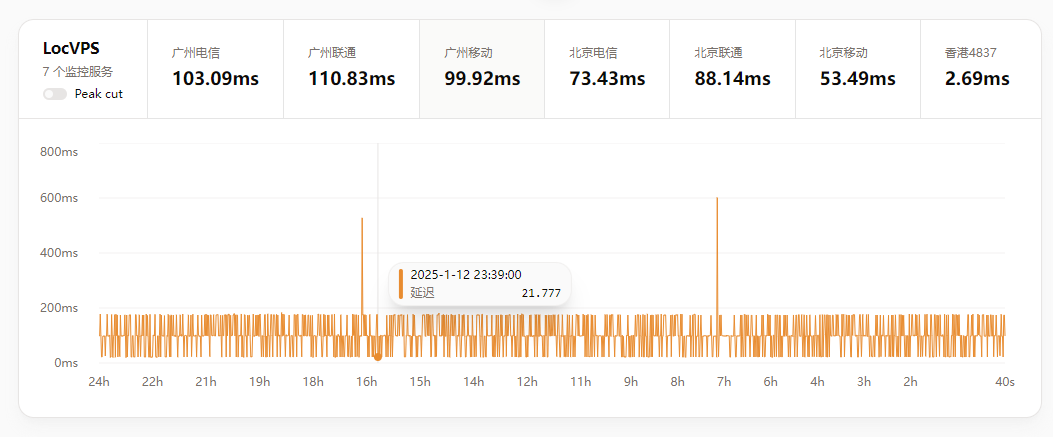Screen dimensions: 1053x437
Task: Click the LocVPS server title
Action: coord(71,48)
